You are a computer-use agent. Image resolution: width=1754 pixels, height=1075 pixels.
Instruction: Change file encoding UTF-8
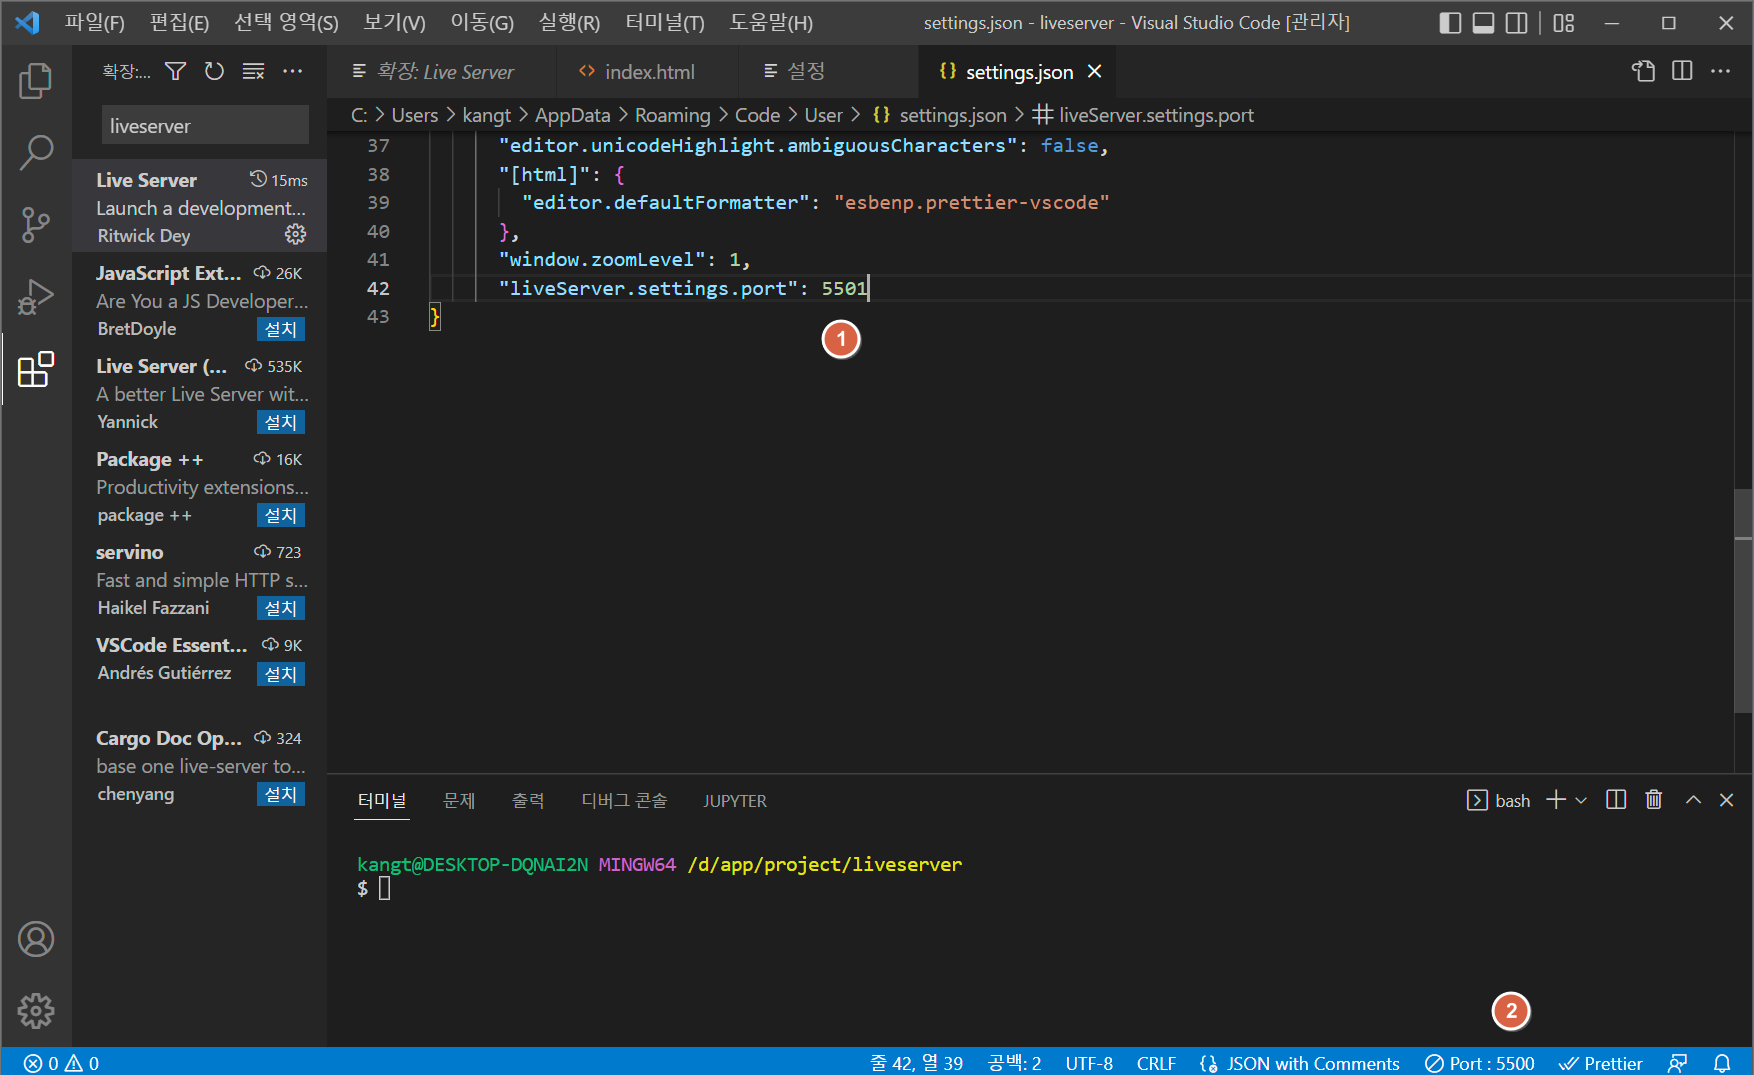tap(1089, 1063)
